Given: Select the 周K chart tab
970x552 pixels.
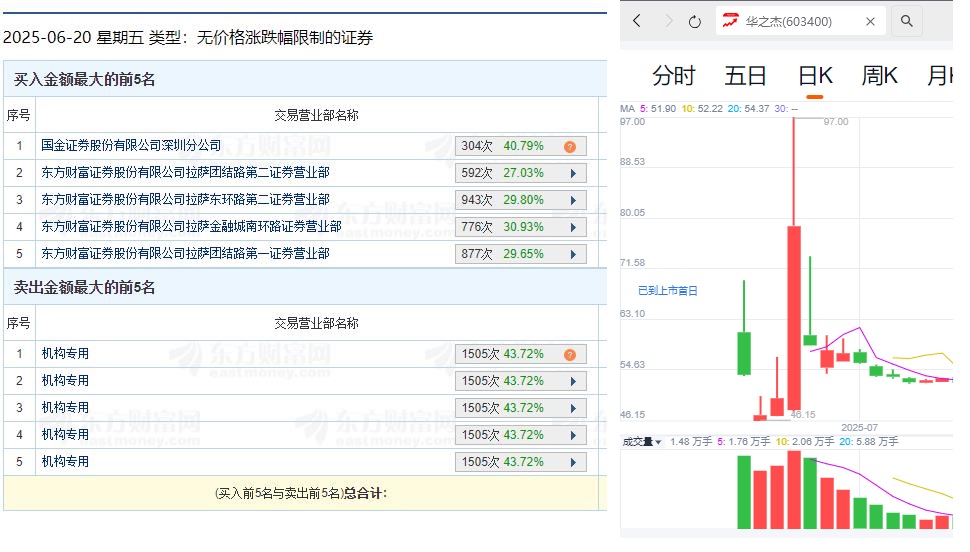Looking at the screenshot, I should pyautogui.click(x=879, y=76).
